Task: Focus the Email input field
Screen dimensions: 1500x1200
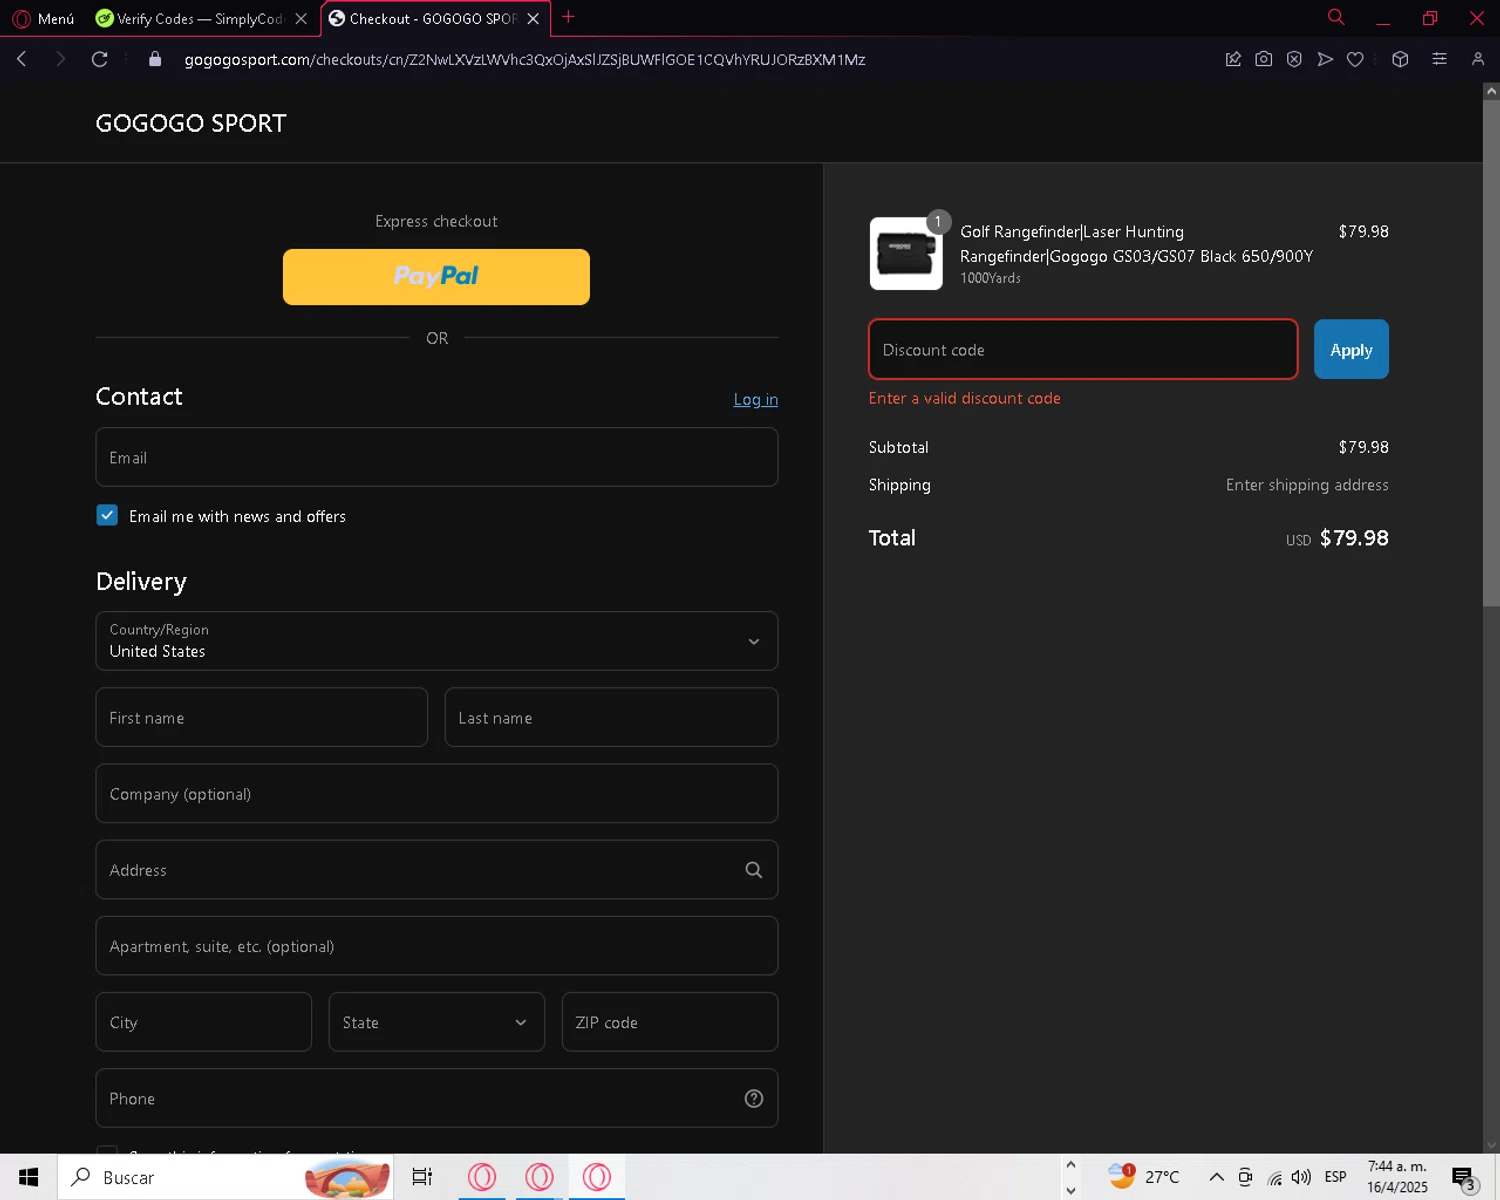Action: pos(436,457)
